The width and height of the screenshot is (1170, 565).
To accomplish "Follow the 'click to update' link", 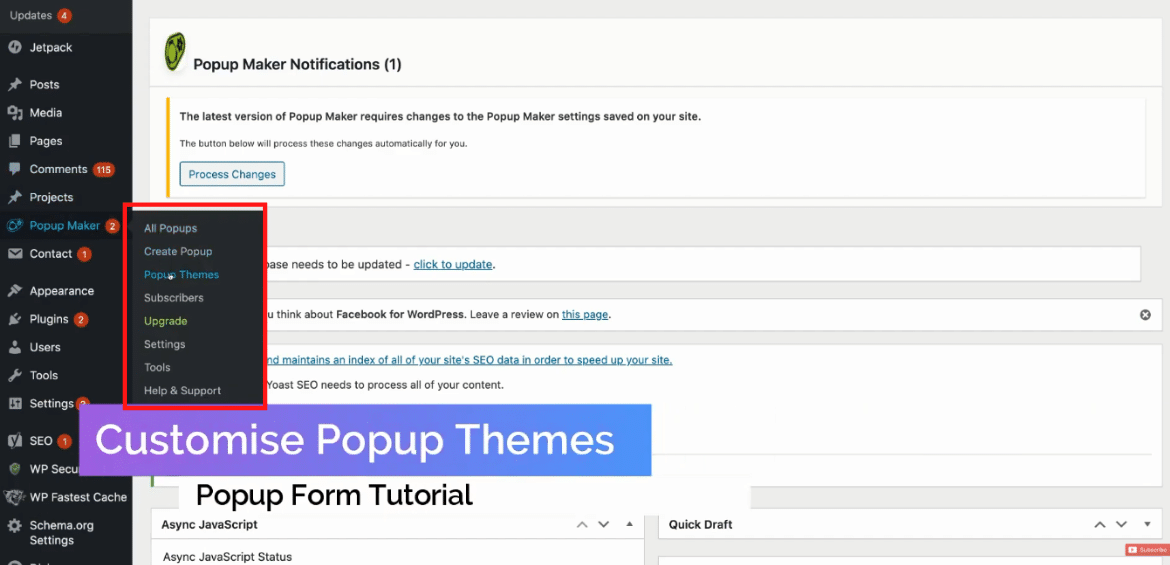I will 453,264.
